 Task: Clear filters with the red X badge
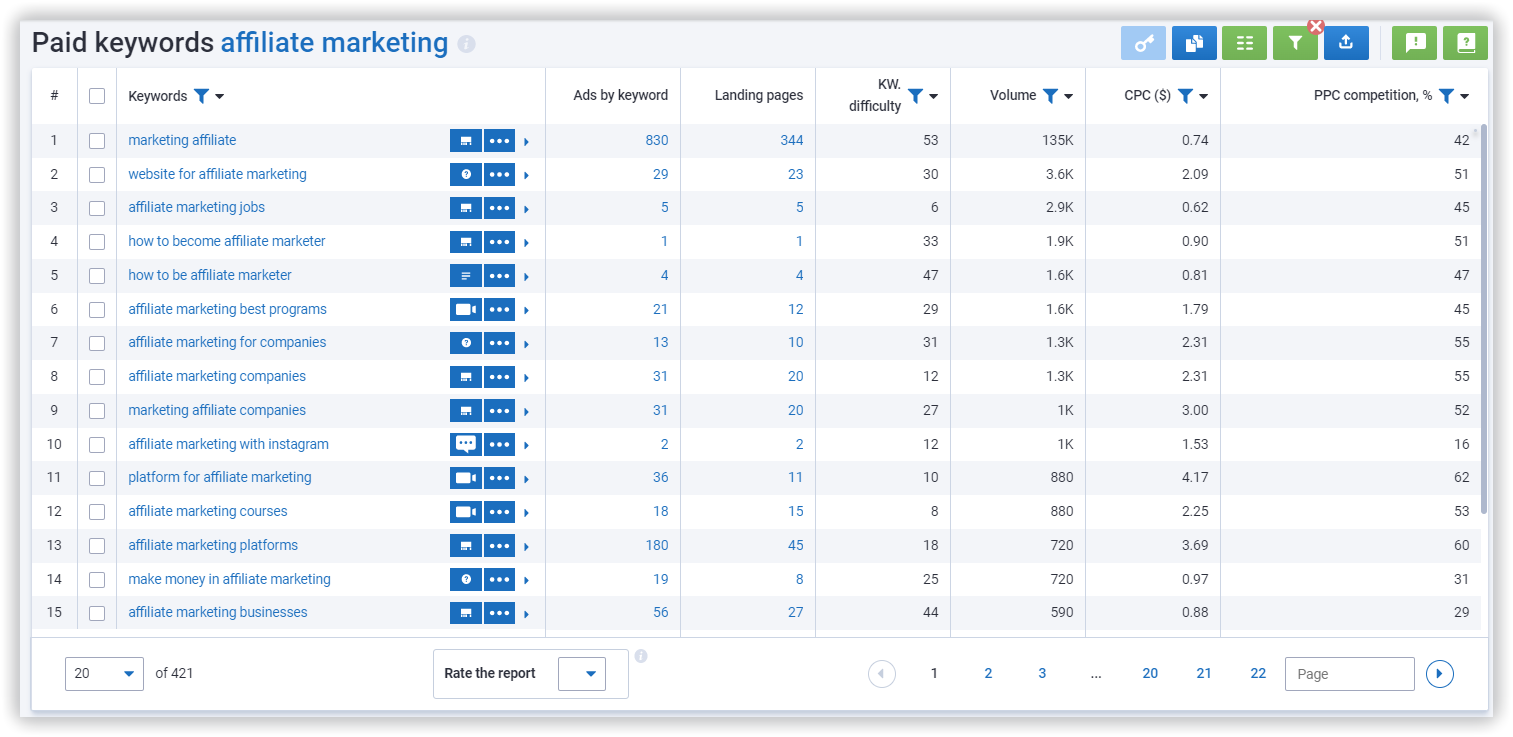[1316, 27]
